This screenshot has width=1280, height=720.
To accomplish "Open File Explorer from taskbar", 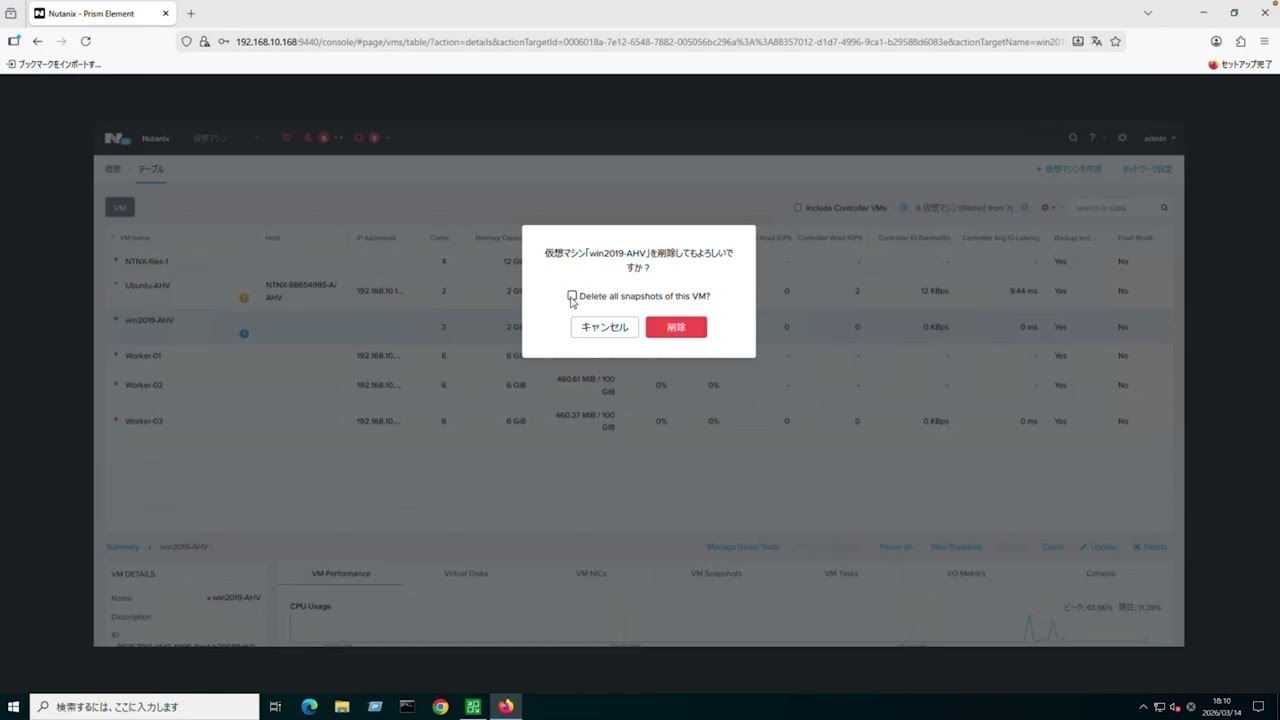I will point(342,707).
